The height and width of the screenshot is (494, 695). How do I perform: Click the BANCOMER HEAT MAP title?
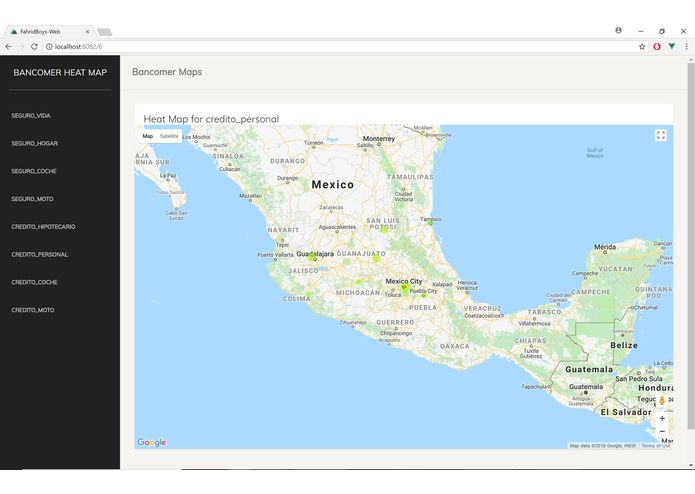pos(60,72)
